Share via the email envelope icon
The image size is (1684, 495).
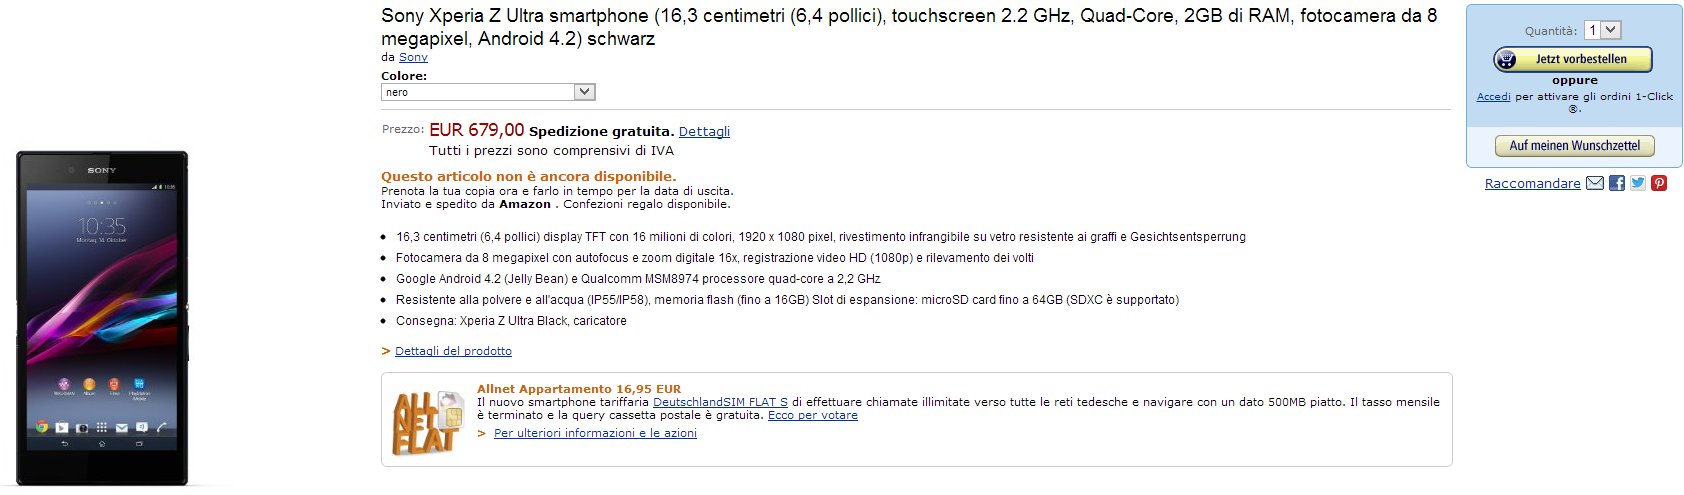click(1595, 183)
